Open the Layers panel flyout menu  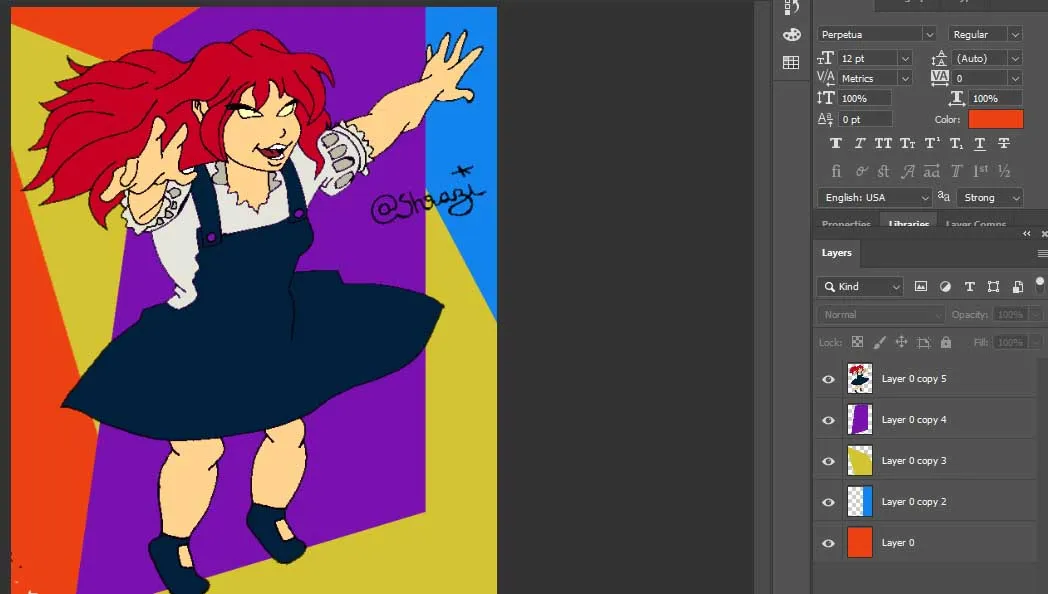click(1042, 253)
